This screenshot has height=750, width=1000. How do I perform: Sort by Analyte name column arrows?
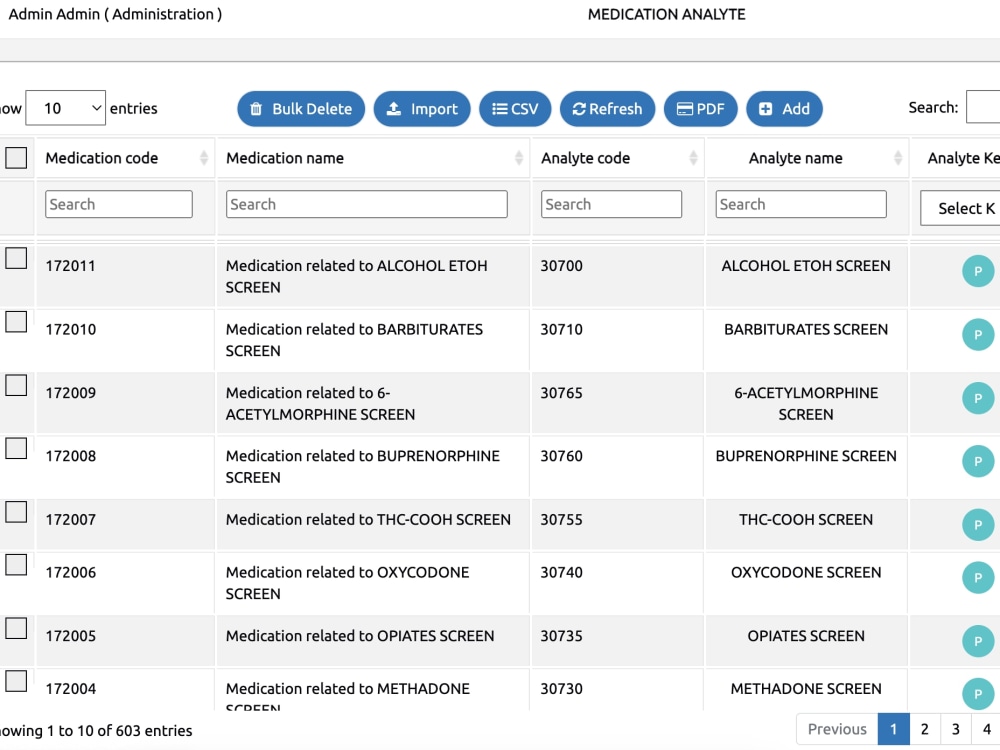[x=898, y=158]
